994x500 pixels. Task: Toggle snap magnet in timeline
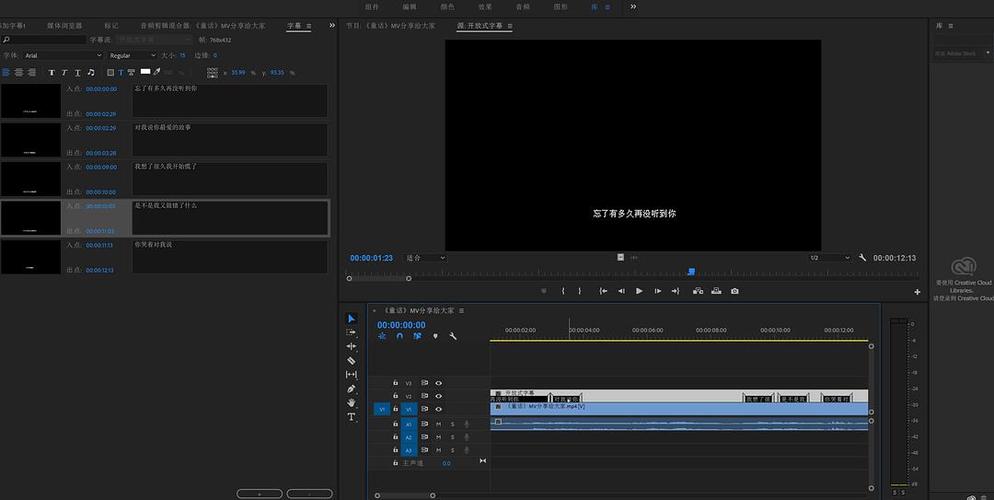399,337
